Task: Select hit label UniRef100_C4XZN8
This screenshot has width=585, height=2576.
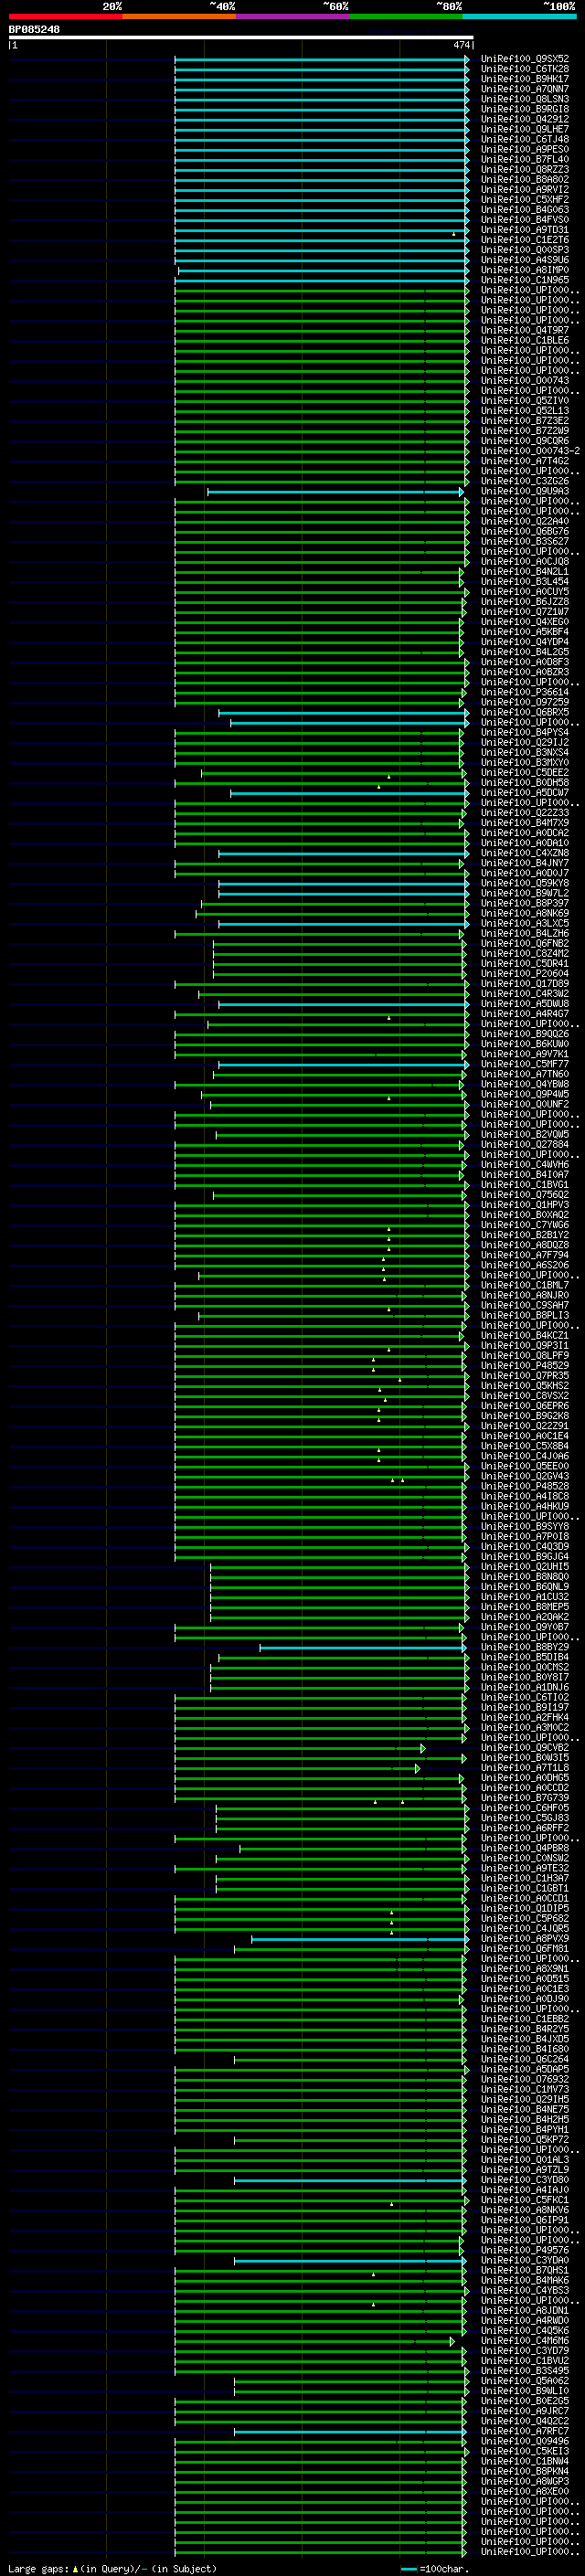Action: [525, 853]
